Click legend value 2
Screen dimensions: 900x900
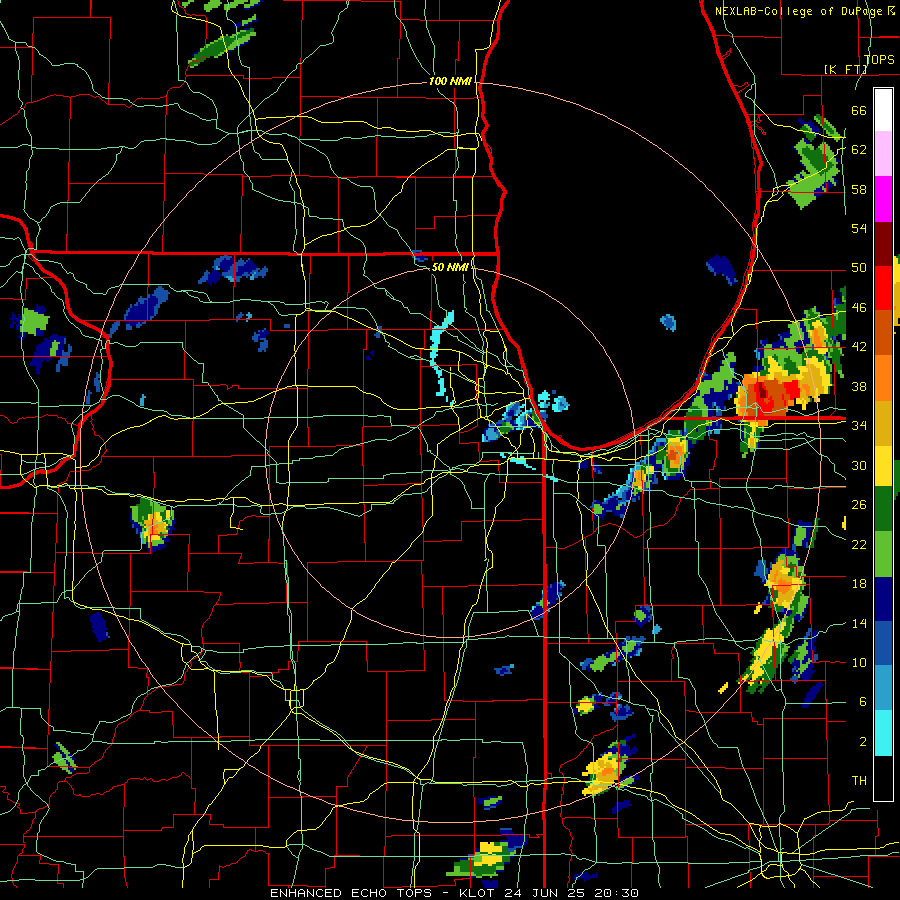pos(863,742)
